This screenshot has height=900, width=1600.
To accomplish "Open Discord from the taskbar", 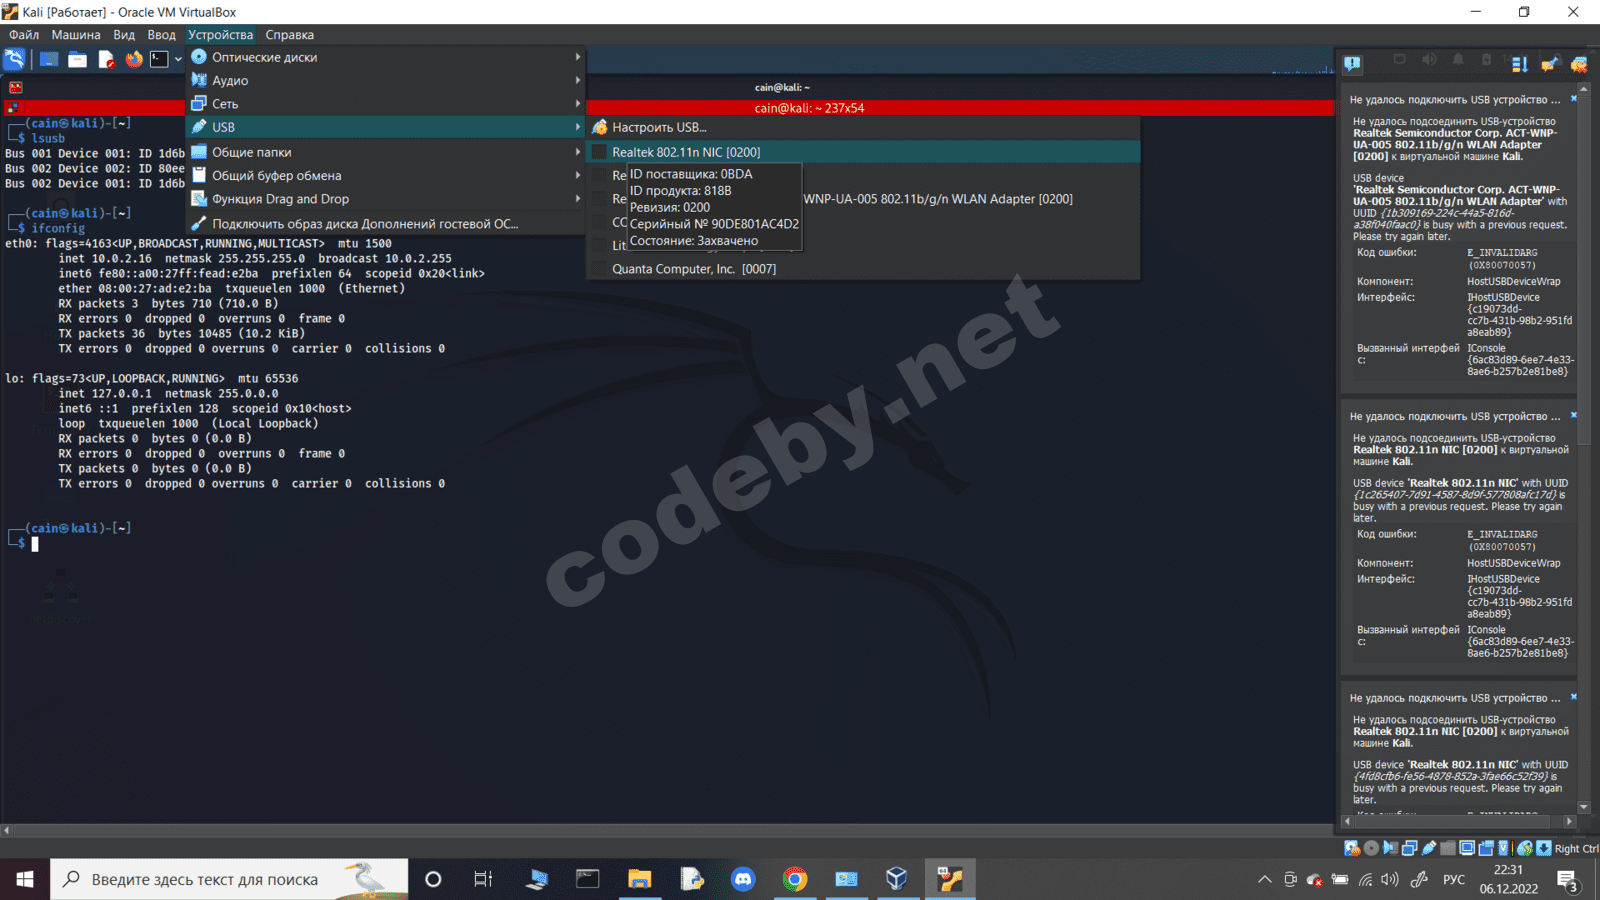I will (743, 879).
